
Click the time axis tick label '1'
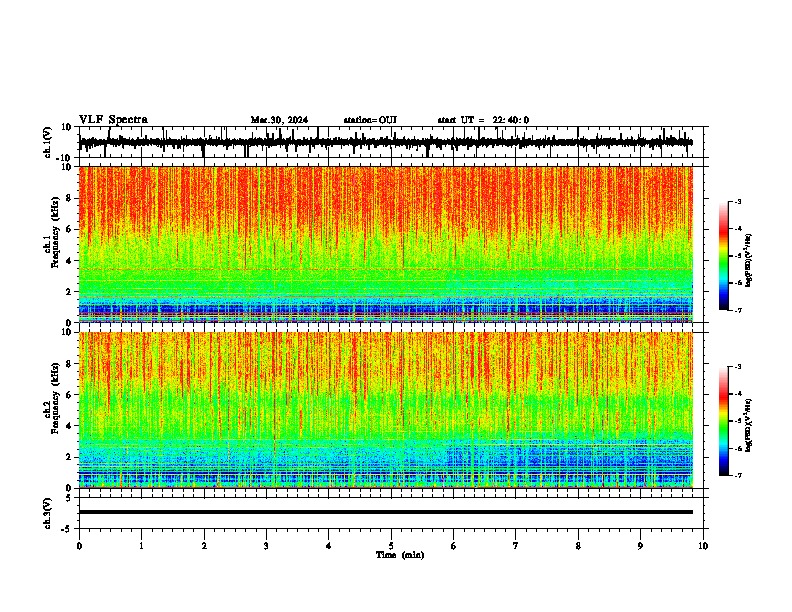tap(141, 546)
